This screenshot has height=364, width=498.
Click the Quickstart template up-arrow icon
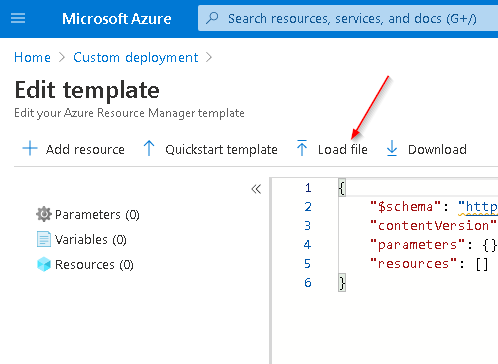point(149,148)
